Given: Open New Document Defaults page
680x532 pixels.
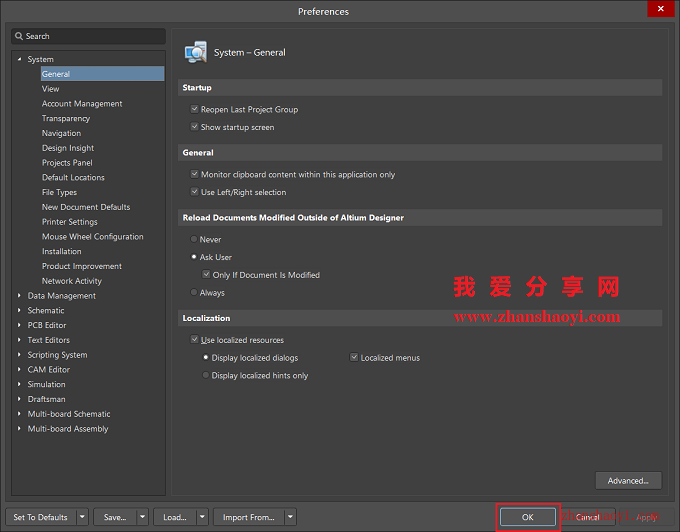Looking at the screenshot, I should pyautogui.click(x=86, y=207).
